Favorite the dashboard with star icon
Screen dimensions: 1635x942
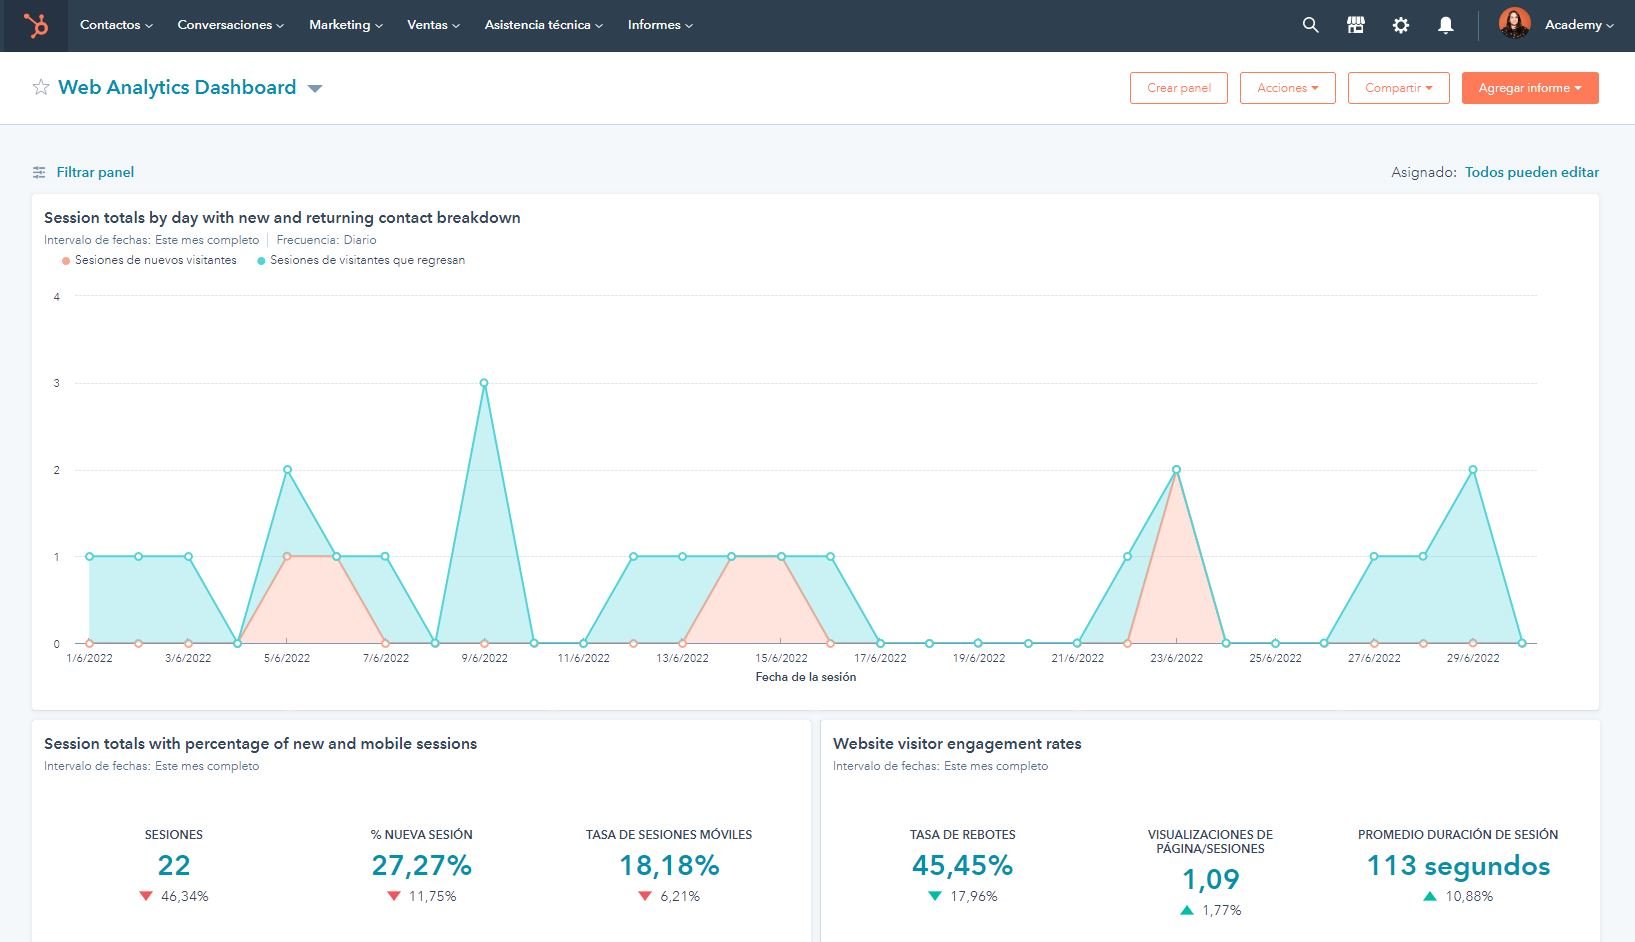pyautogui.click(x=41, y=87)
